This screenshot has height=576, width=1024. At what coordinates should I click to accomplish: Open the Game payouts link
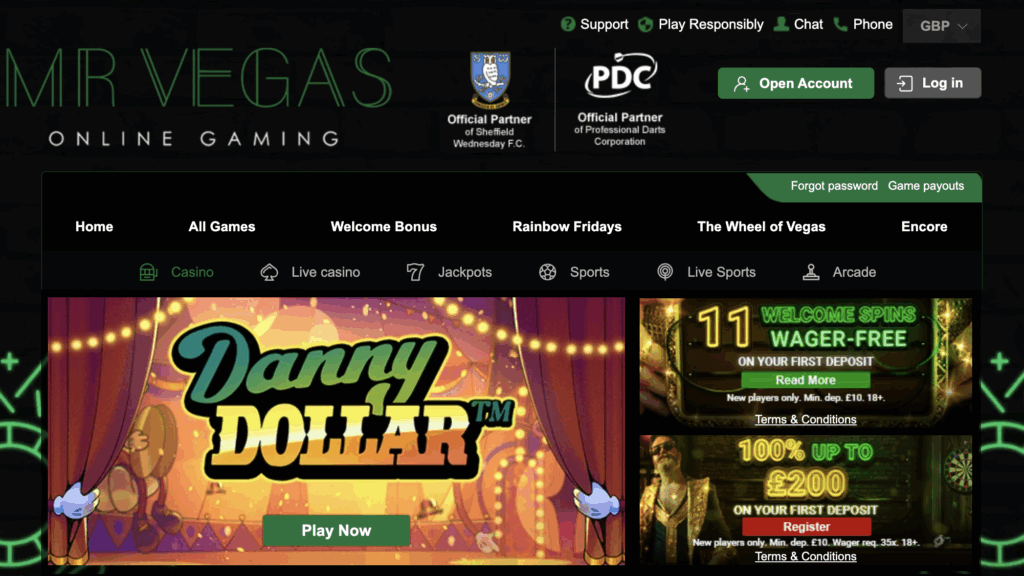pos(925,186)
